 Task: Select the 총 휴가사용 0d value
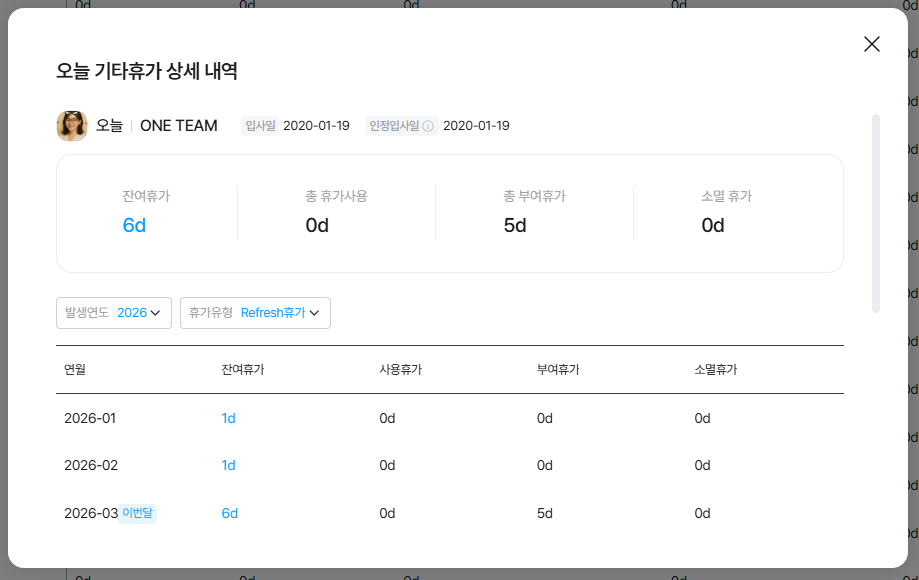pos(317,225)
